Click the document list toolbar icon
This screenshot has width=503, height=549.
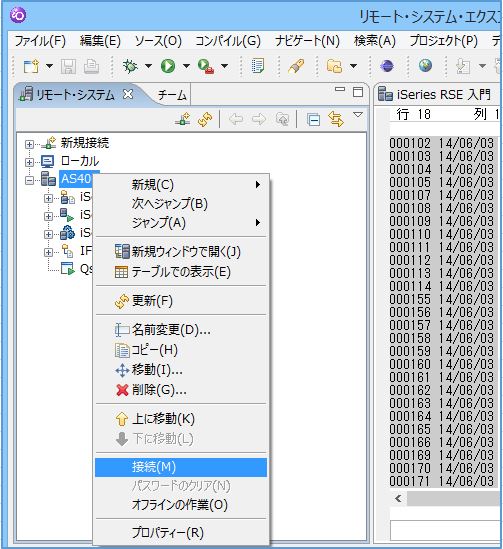258,66
